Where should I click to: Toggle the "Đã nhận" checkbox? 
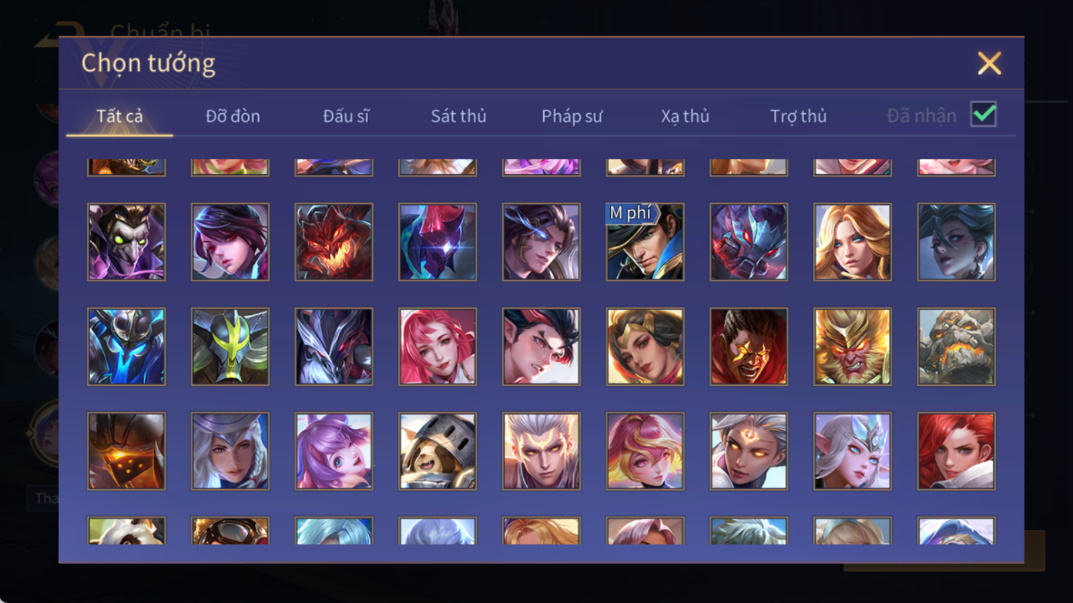pos(983,114)
